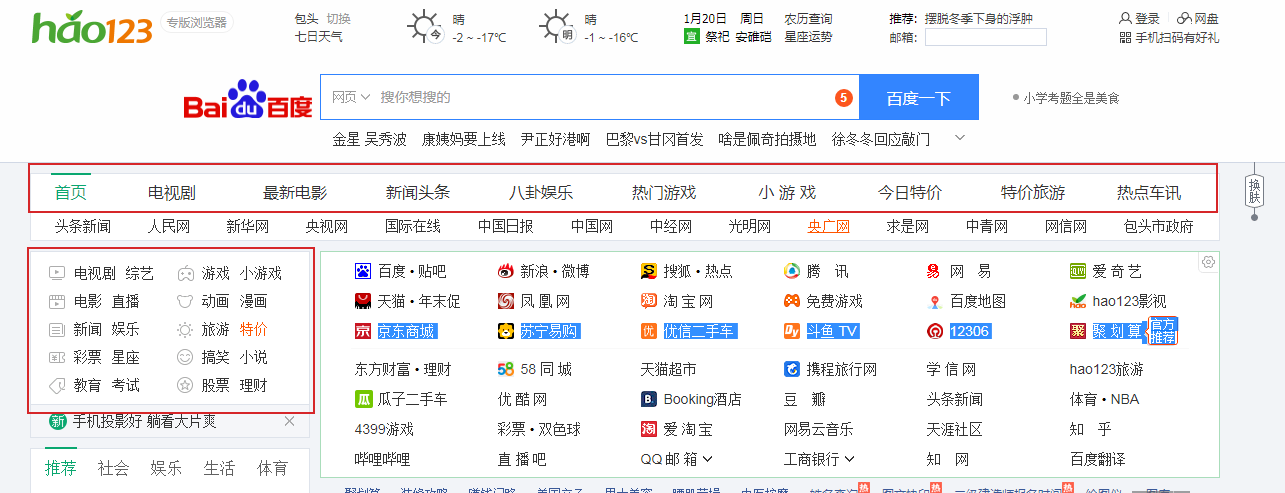1285x493 pixels.
Task: Click the 12306 railway icon
Action: (x=934, y=331)
